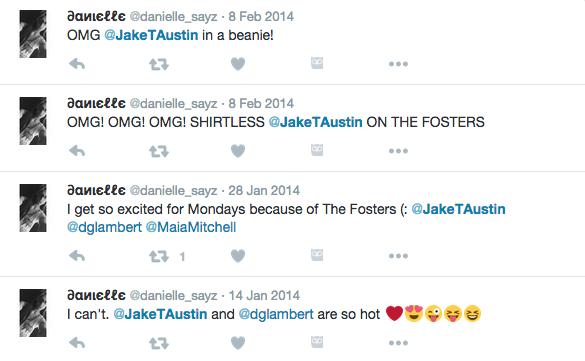The image size is (585, 361).
Task: Retweet the "excited for Mondays" tweet
Action: click(159, 256)
